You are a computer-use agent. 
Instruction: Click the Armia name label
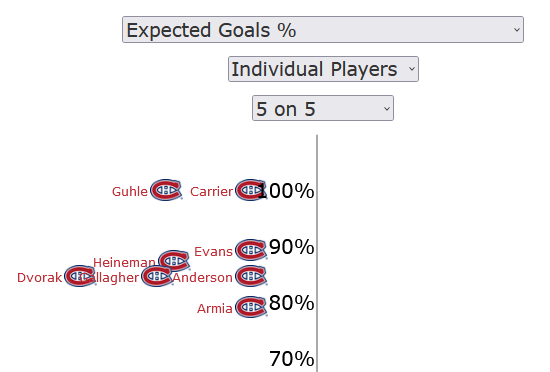[x=215, y=309]
